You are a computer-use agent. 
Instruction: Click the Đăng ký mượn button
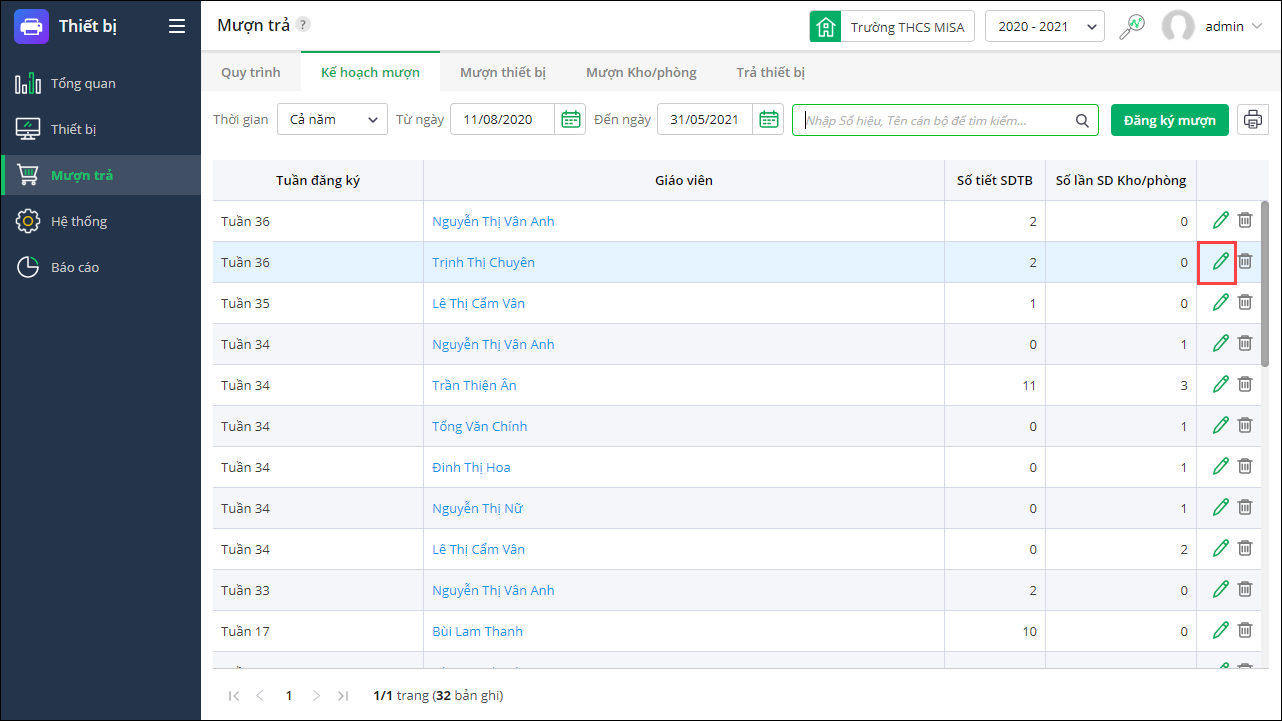pyautogui.click(x=1169, y=120)
